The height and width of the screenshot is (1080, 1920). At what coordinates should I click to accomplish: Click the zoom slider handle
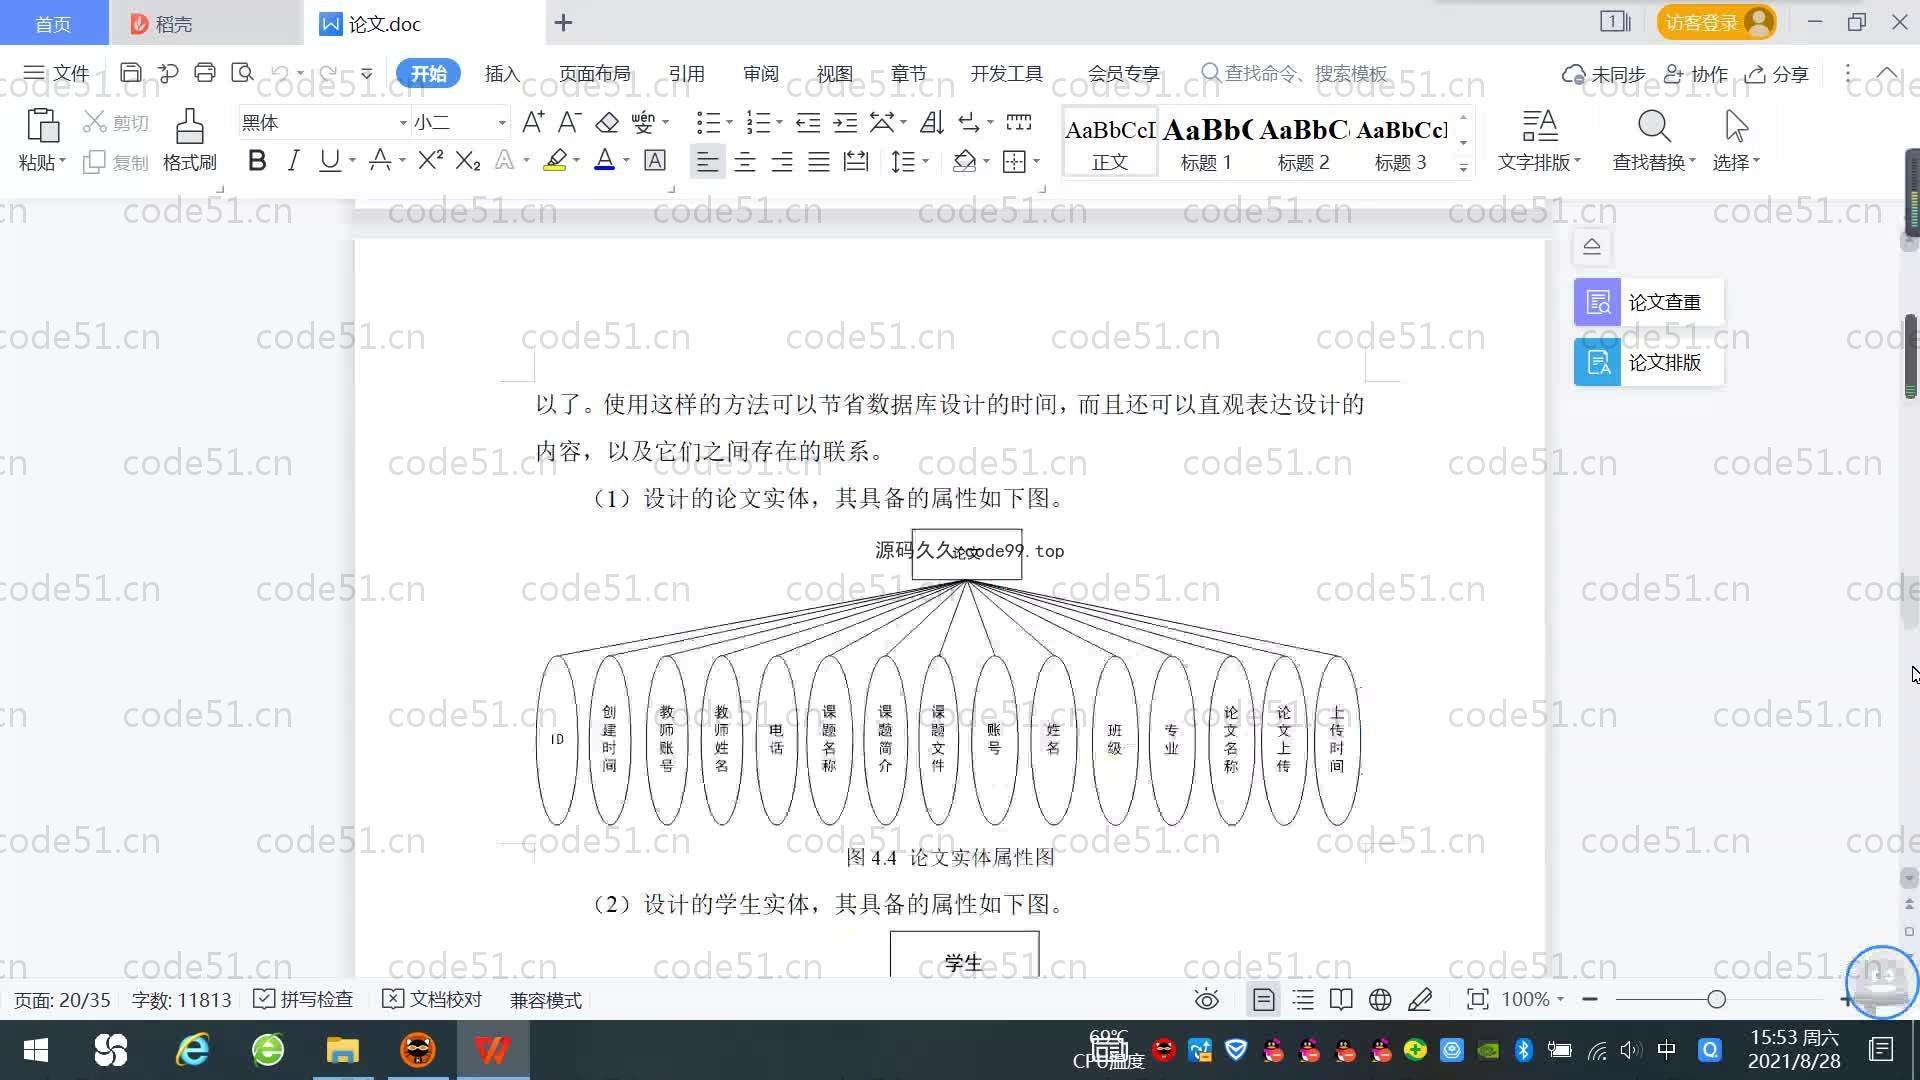pyautogui.click(x=1716, y=1000)
